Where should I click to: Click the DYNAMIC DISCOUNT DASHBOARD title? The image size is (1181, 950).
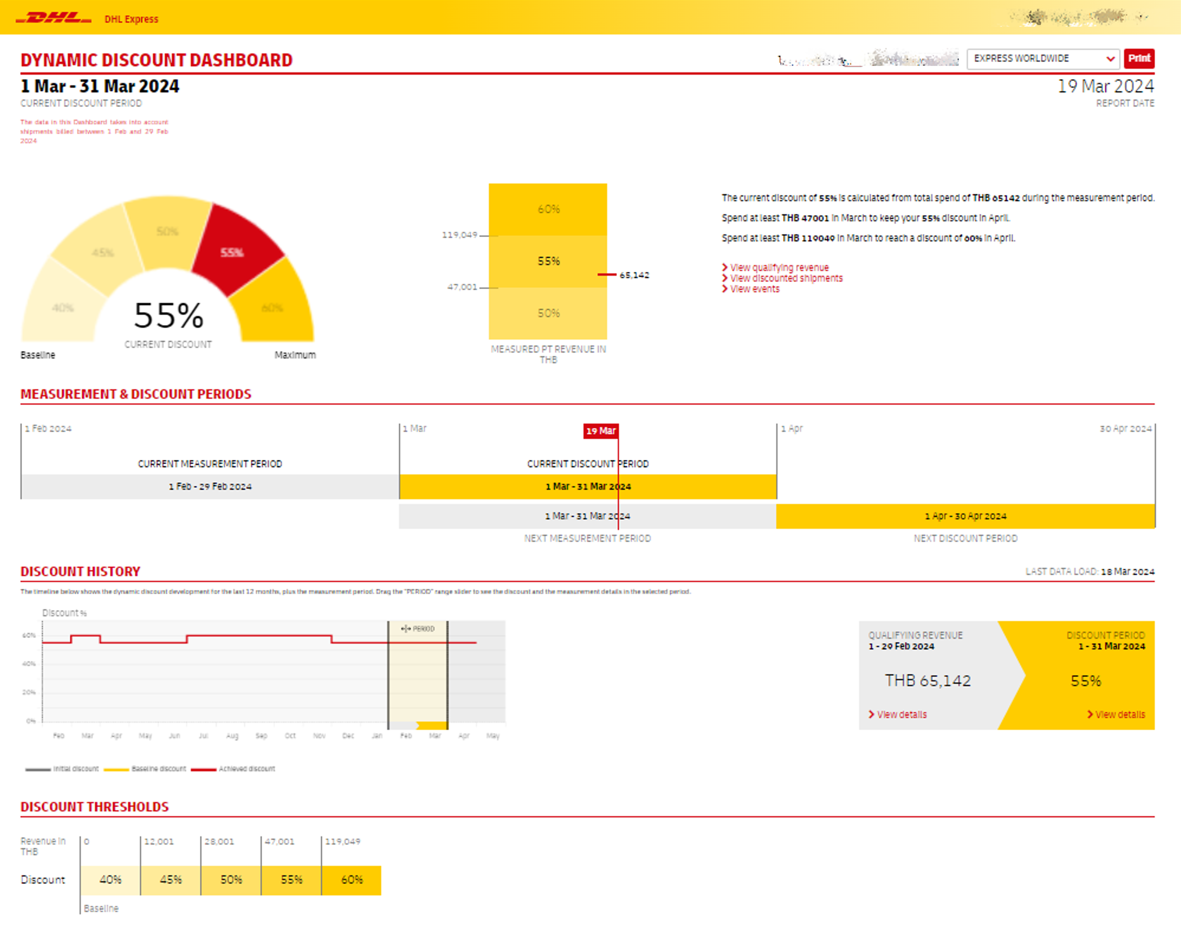coord(157,60)
